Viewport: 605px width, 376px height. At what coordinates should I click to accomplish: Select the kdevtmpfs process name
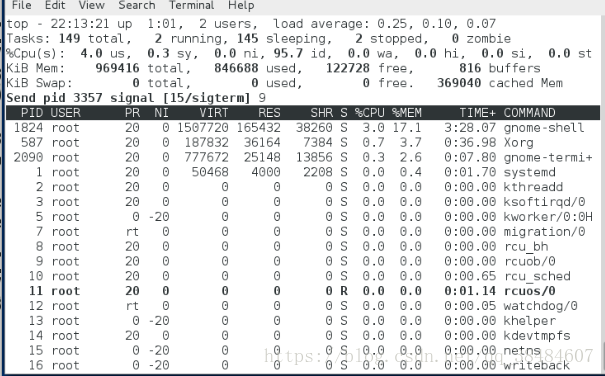tap(537, 336)
